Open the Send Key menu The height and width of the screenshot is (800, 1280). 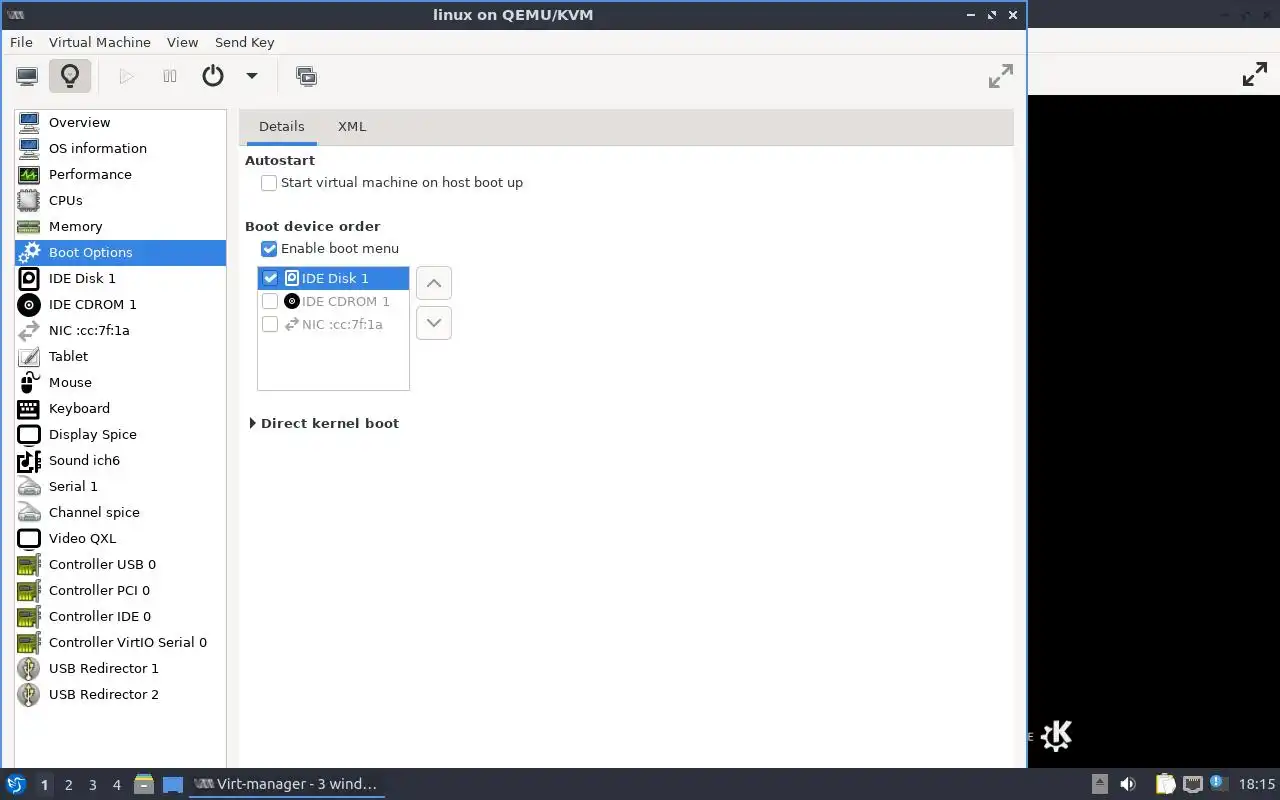pos(244,42)
